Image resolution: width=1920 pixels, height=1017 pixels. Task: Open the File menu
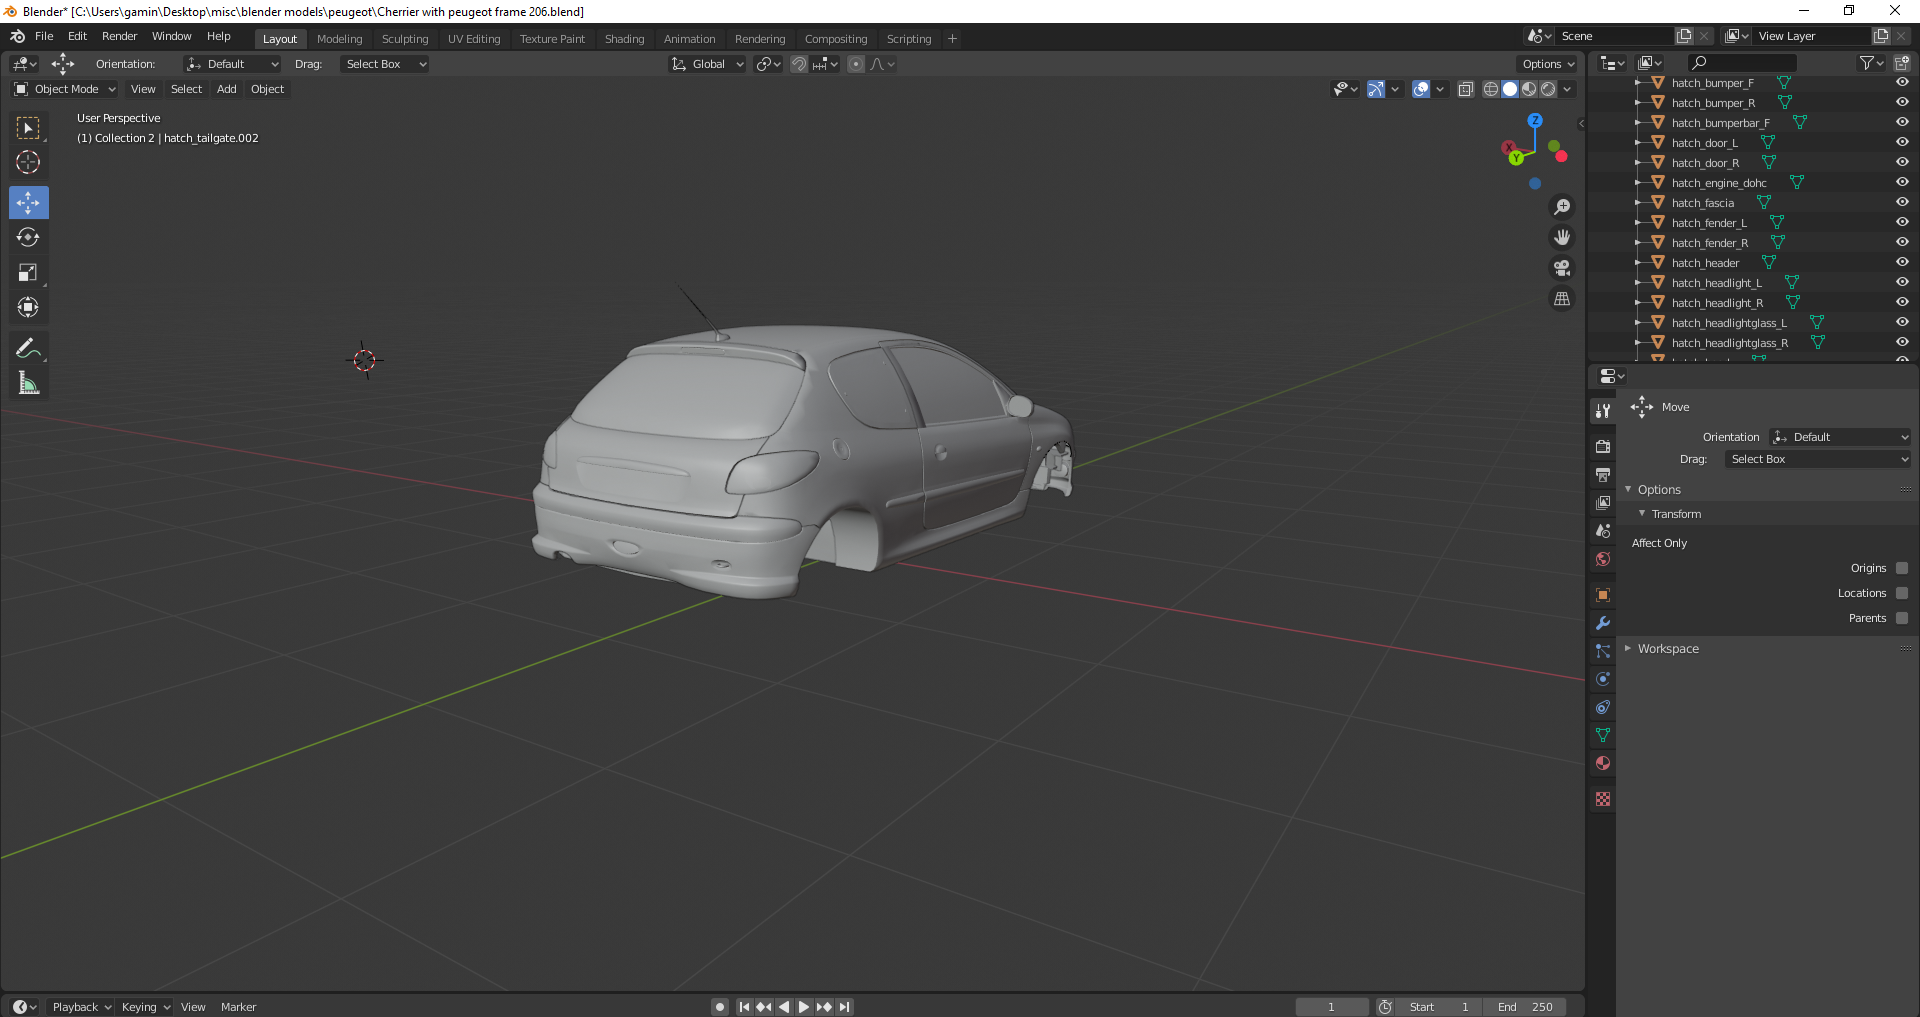[44, 36]
